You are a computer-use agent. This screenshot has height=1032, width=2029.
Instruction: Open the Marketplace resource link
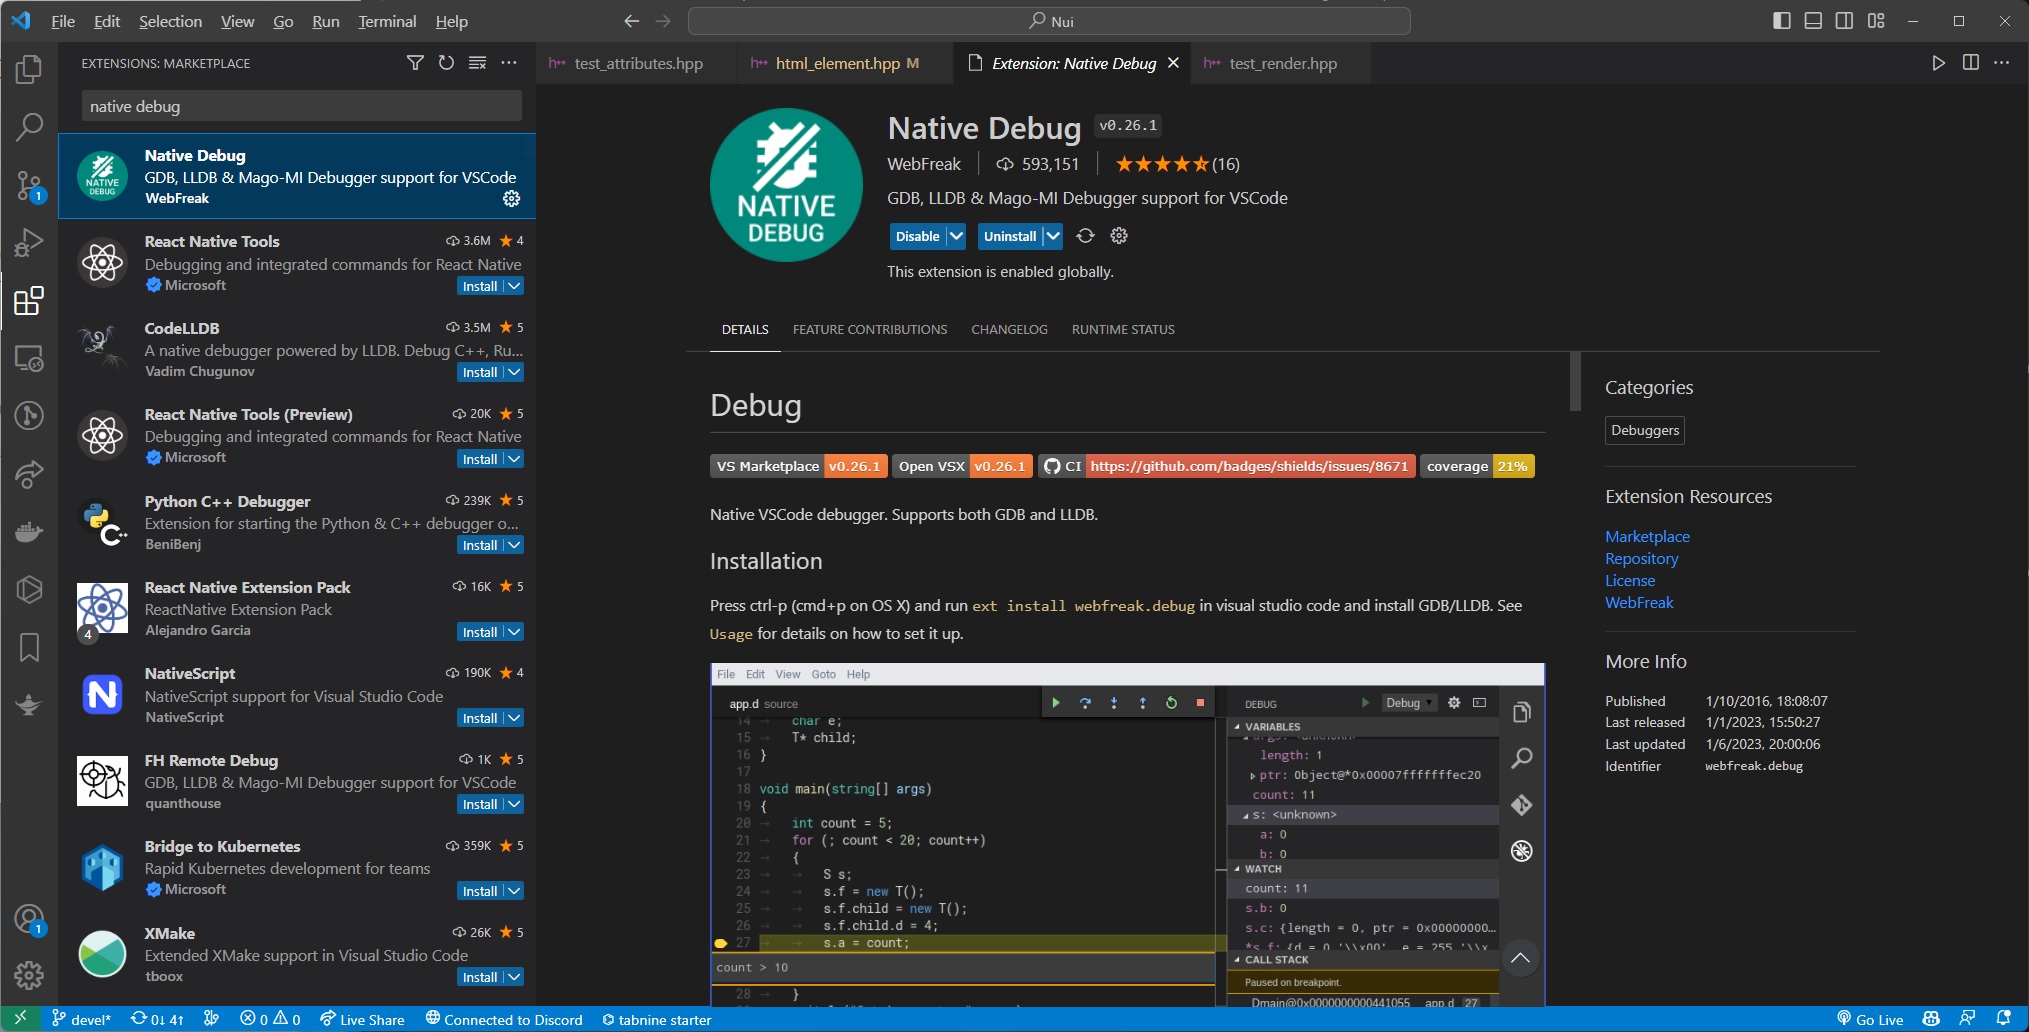click(1647, 536)
